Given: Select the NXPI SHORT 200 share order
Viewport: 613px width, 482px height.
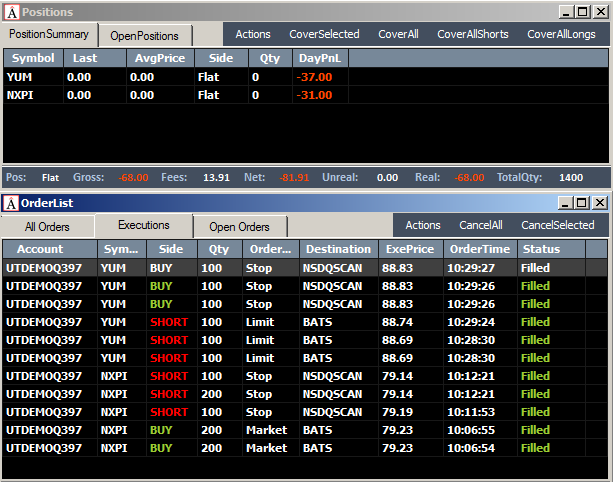Looking at the screenshot, I should (305, 394).
